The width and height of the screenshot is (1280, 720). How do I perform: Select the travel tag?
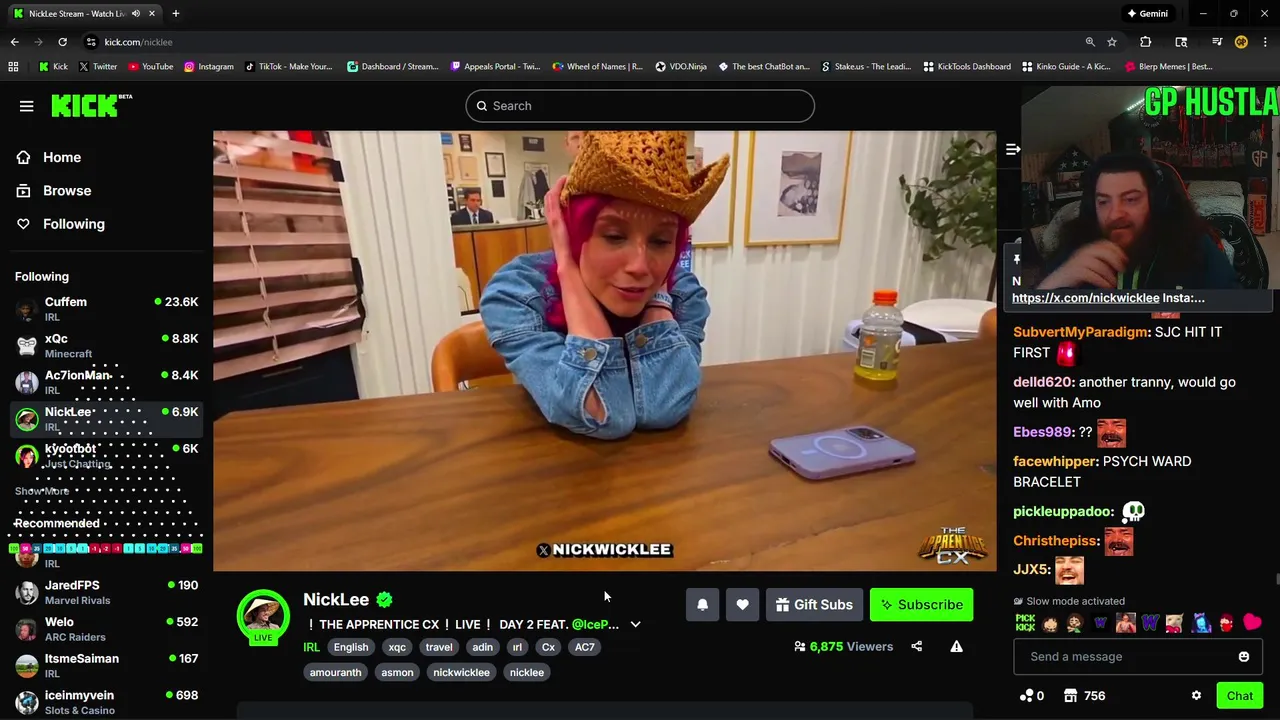tap(439, 647)
